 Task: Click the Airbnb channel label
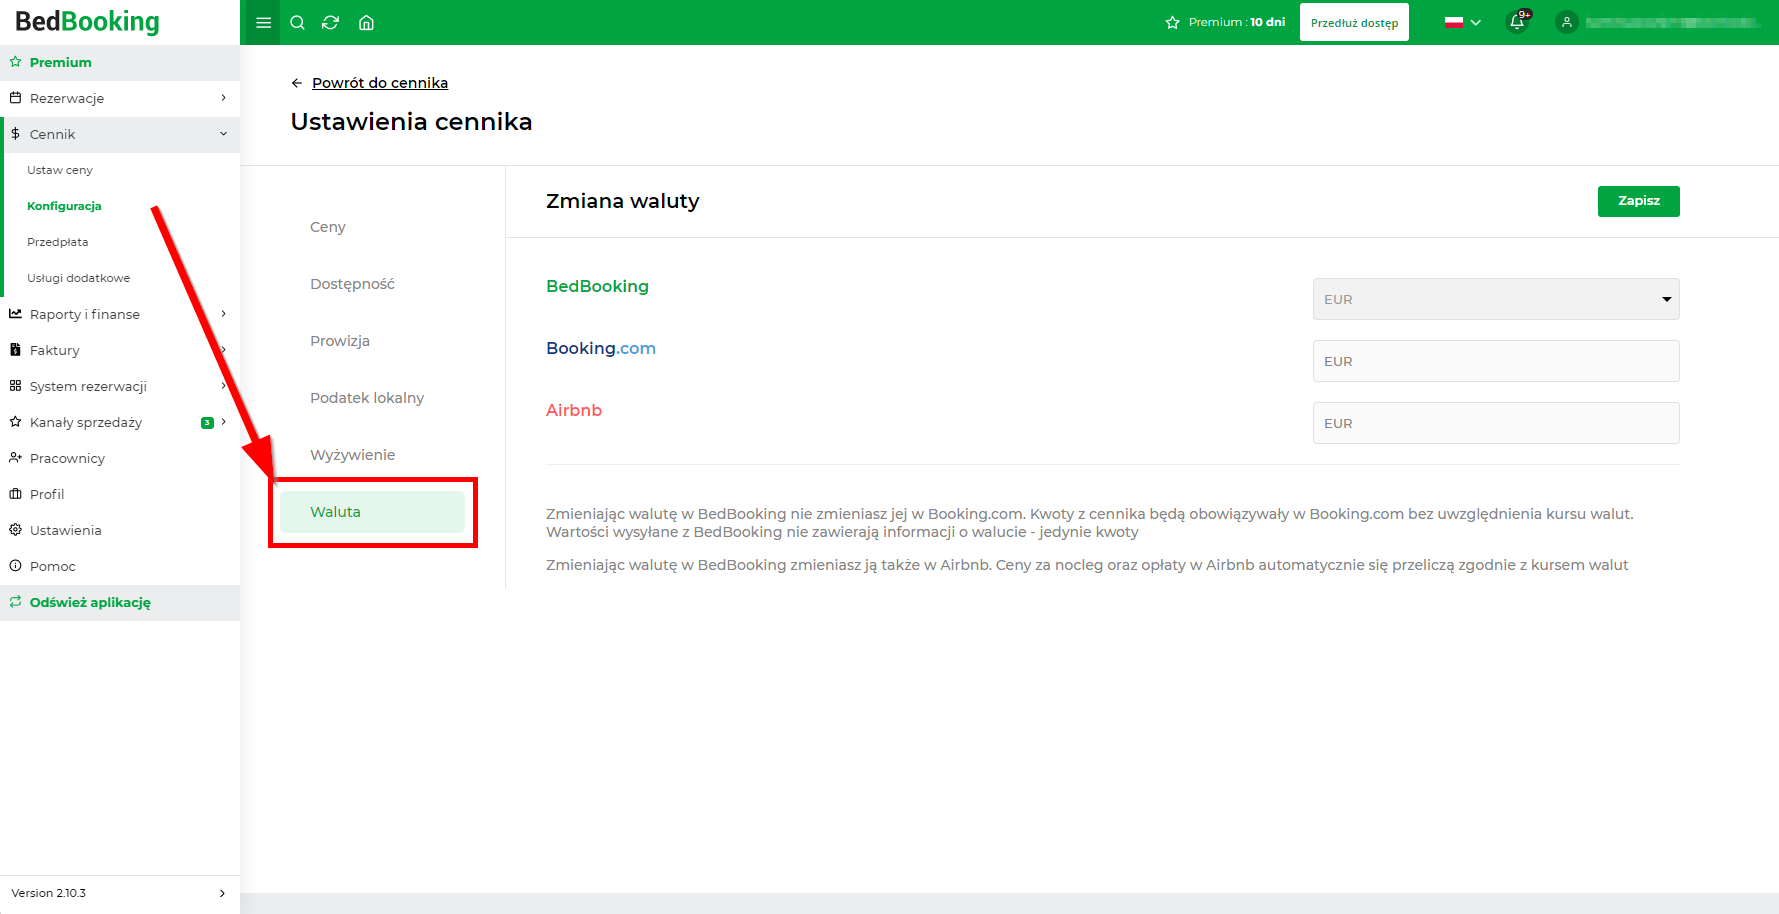(x=574, y=410)
